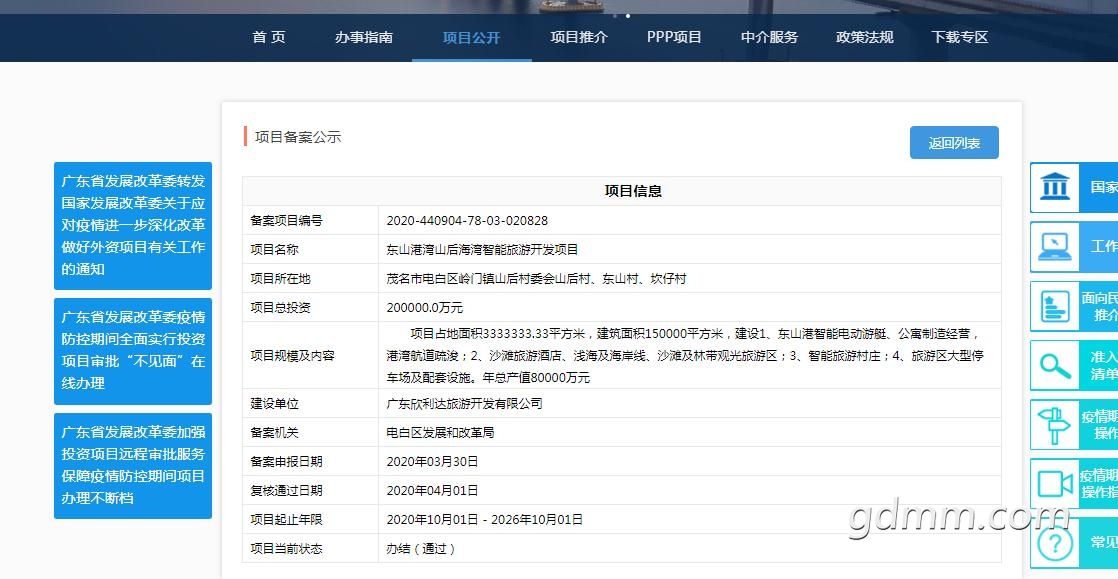Click the magnifying glass icon in sidebar
Screen dimensions: 1118x579
click(x=1054, y=366)
